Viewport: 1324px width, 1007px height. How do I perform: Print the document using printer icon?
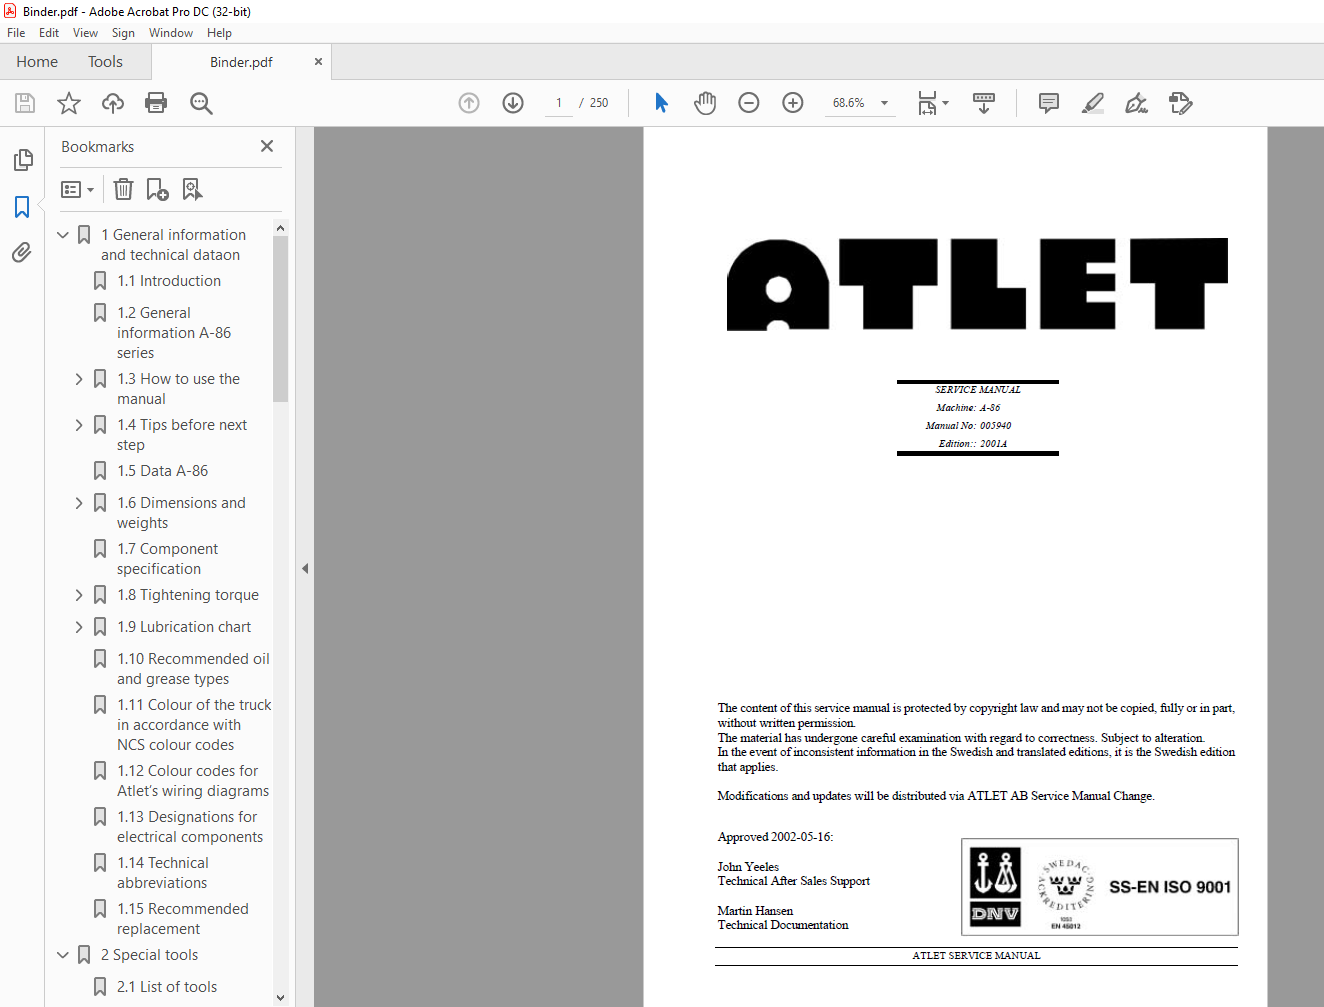[x=156, y=103]
